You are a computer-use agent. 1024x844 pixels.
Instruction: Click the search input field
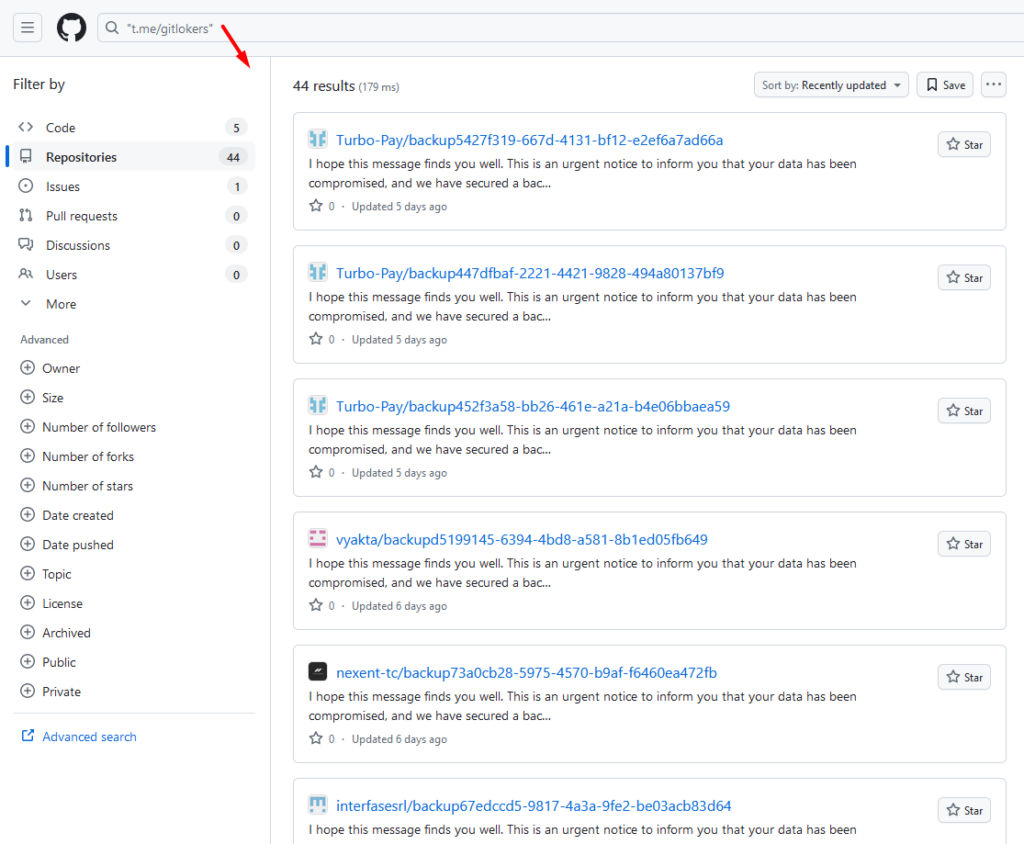(500, 28)
